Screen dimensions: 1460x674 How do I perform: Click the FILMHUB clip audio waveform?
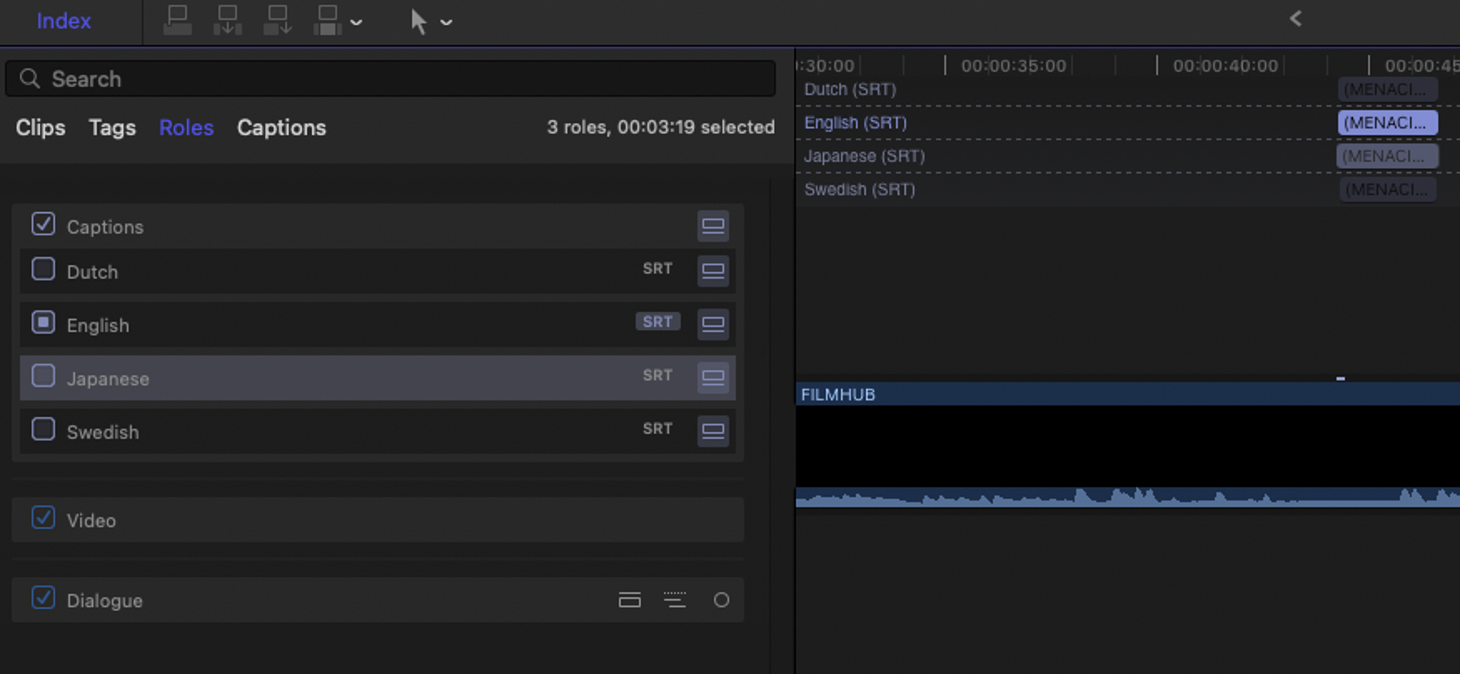tap(1128, 496)
